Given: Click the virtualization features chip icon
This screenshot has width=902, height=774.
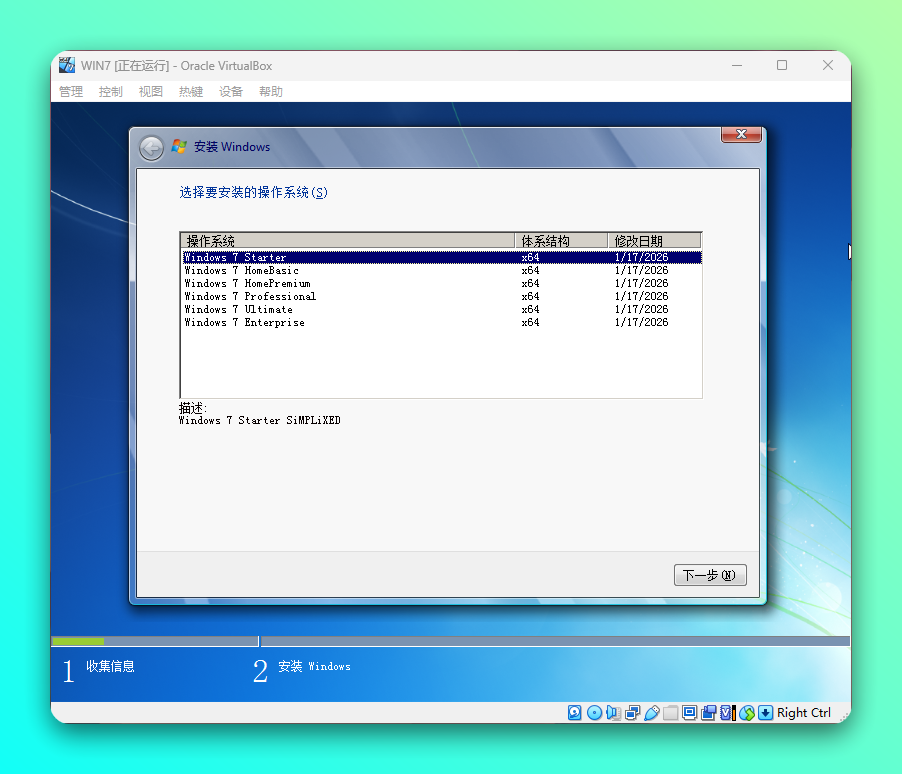Looking at the screenshot, I should [x=728, y=712].
